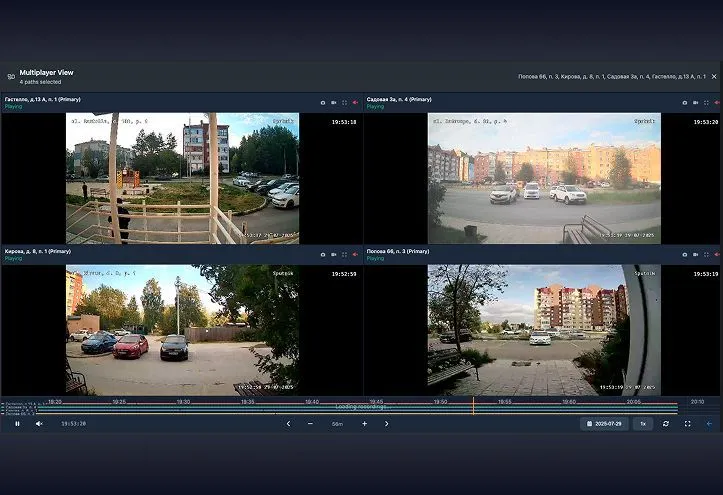This screenshot has height=495, width=723.
Task: Mute the audio with speaker icon
Action: click(x=39, y=424)
